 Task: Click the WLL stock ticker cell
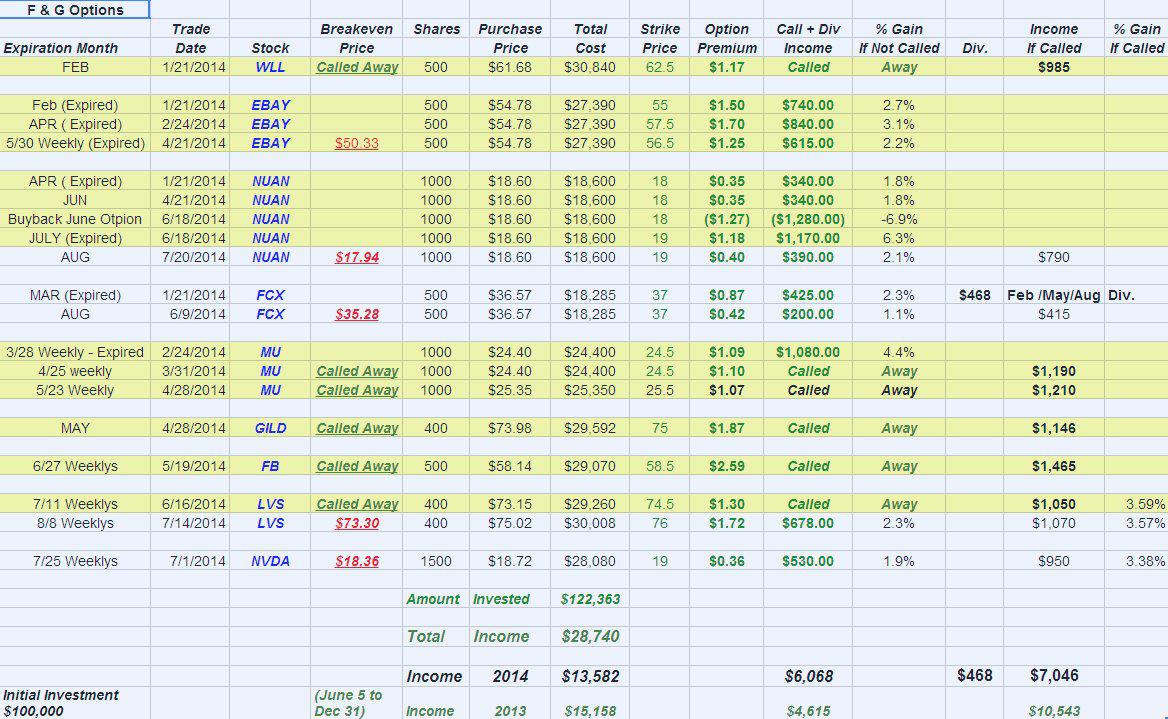pyautogui.click(x=270, y=67)
